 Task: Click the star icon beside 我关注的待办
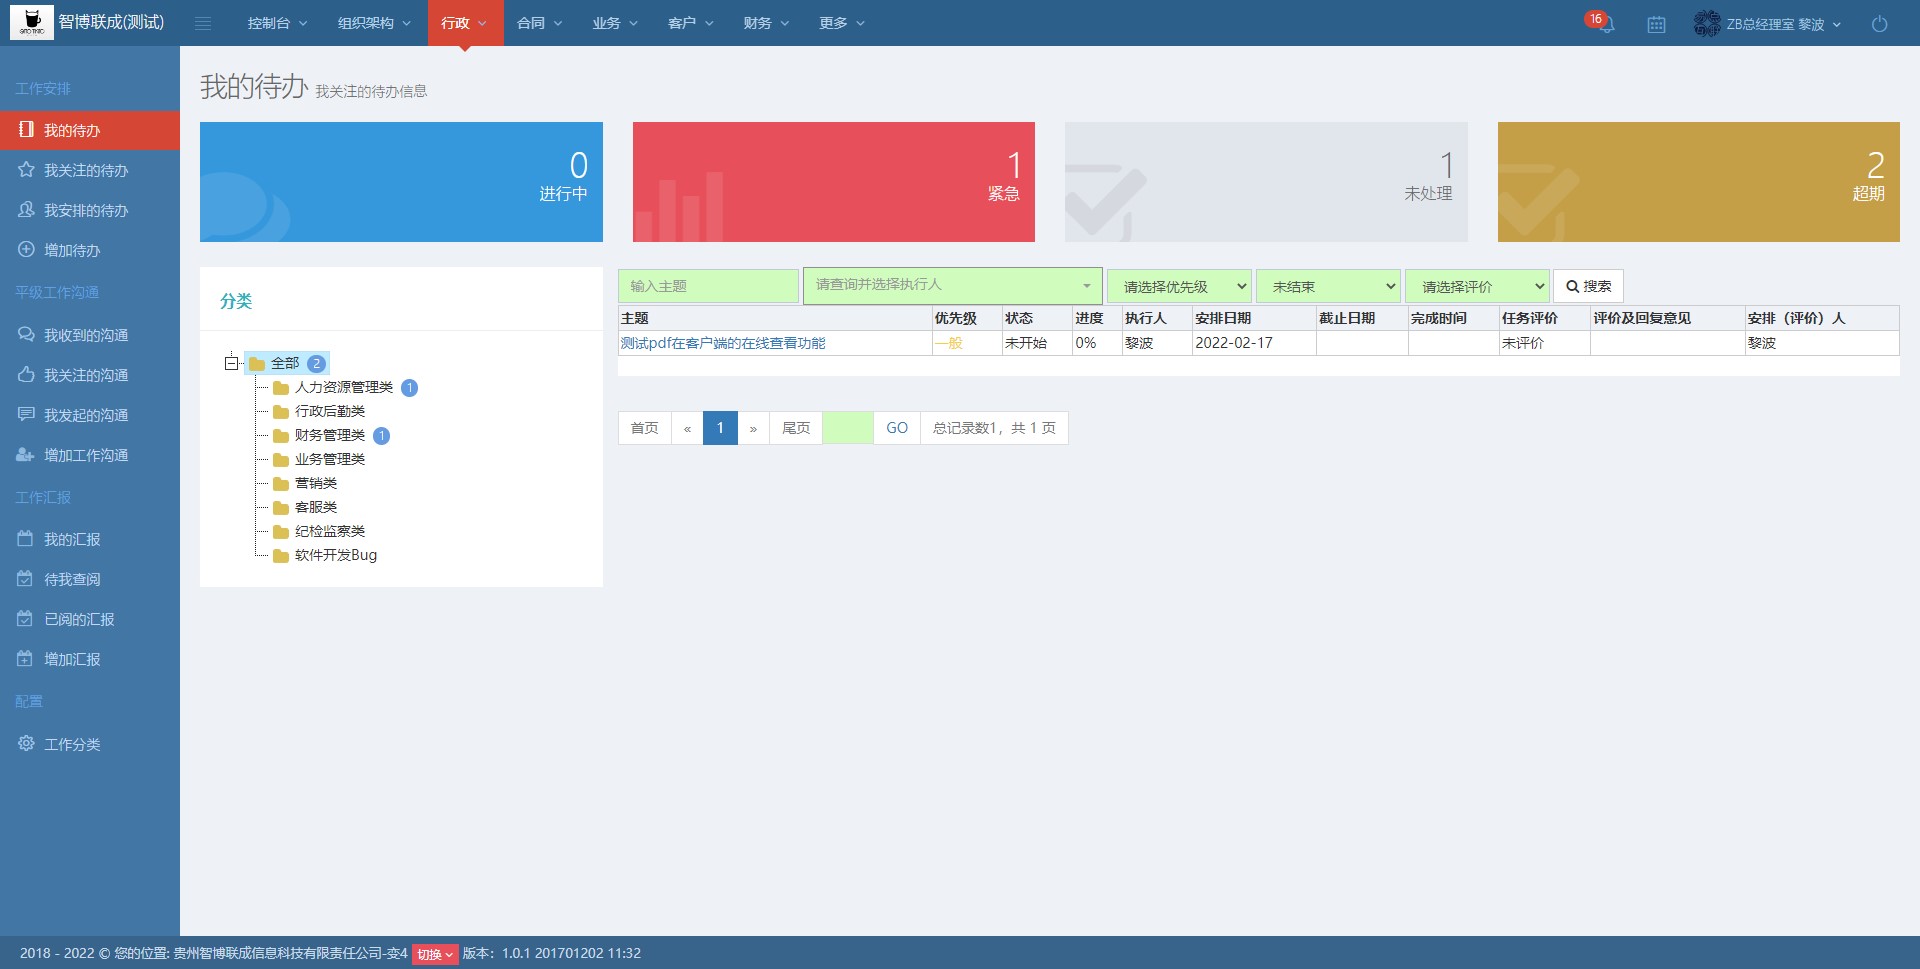coord(27,169)
